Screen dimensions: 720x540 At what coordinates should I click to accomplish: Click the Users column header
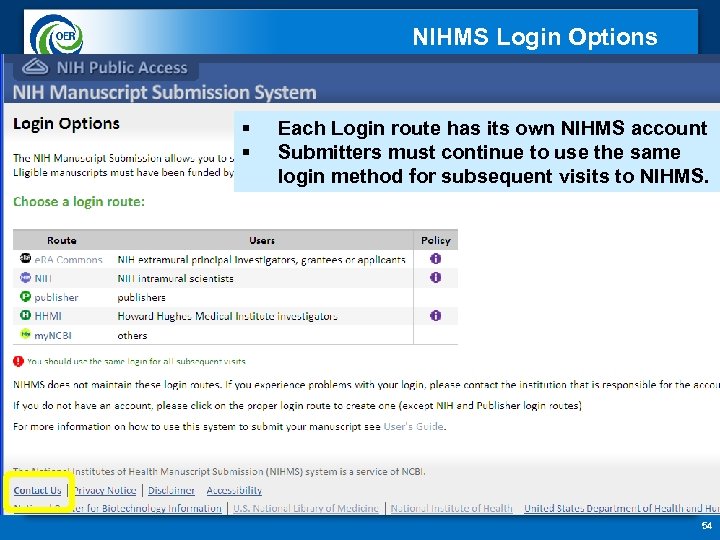click(x=262, y=240)
